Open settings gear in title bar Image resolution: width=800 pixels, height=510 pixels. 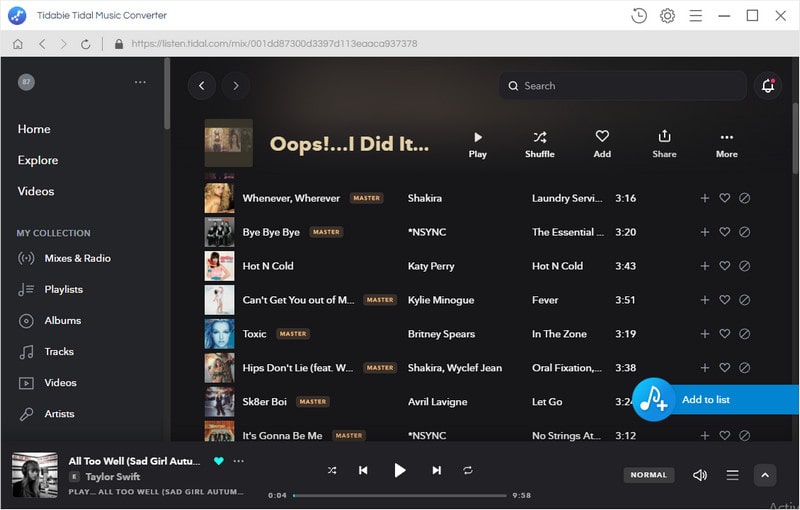667,16
